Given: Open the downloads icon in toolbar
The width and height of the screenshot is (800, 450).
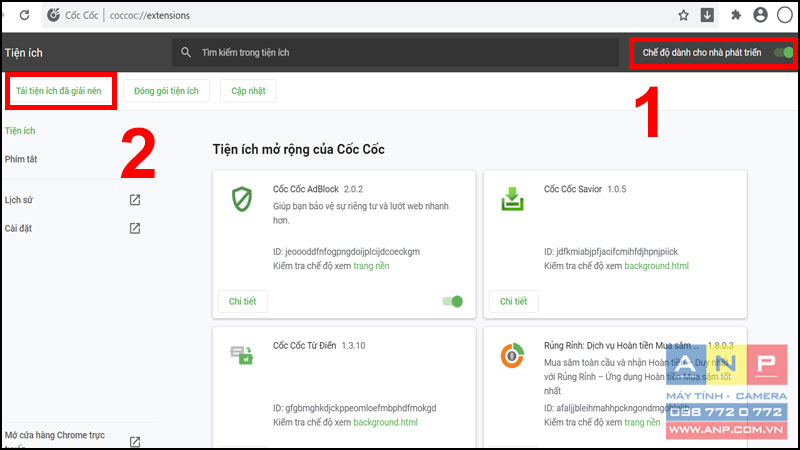Looking at the screenshot, I should [707, 15].
